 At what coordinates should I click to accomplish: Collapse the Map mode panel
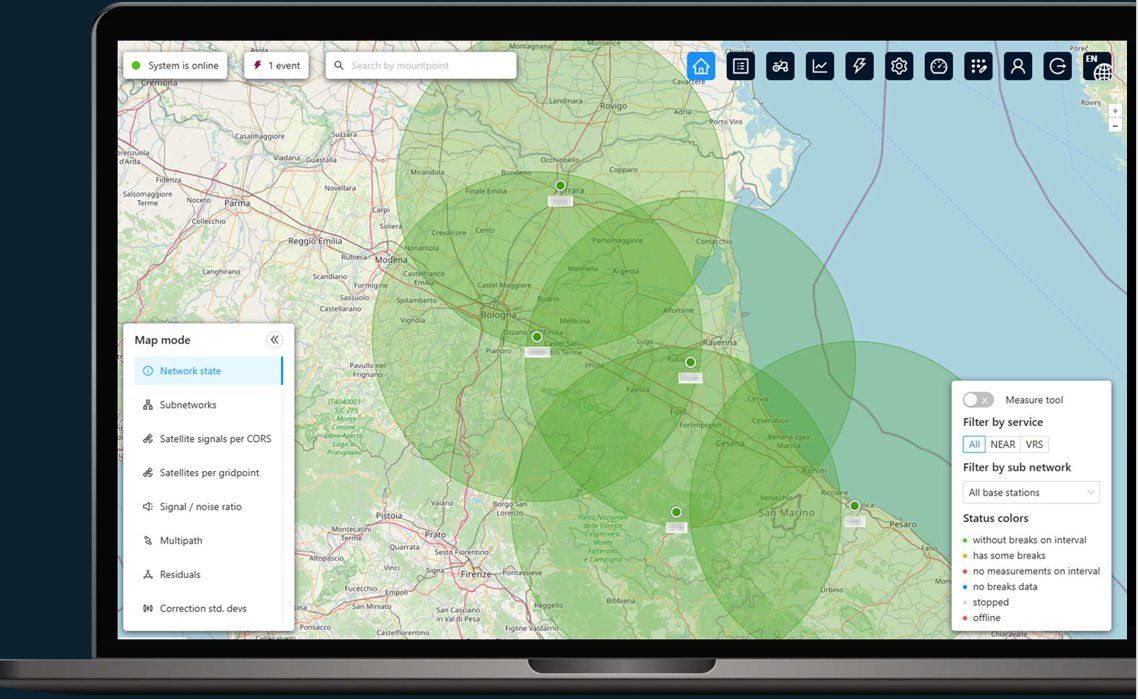(x=274, y=340)
